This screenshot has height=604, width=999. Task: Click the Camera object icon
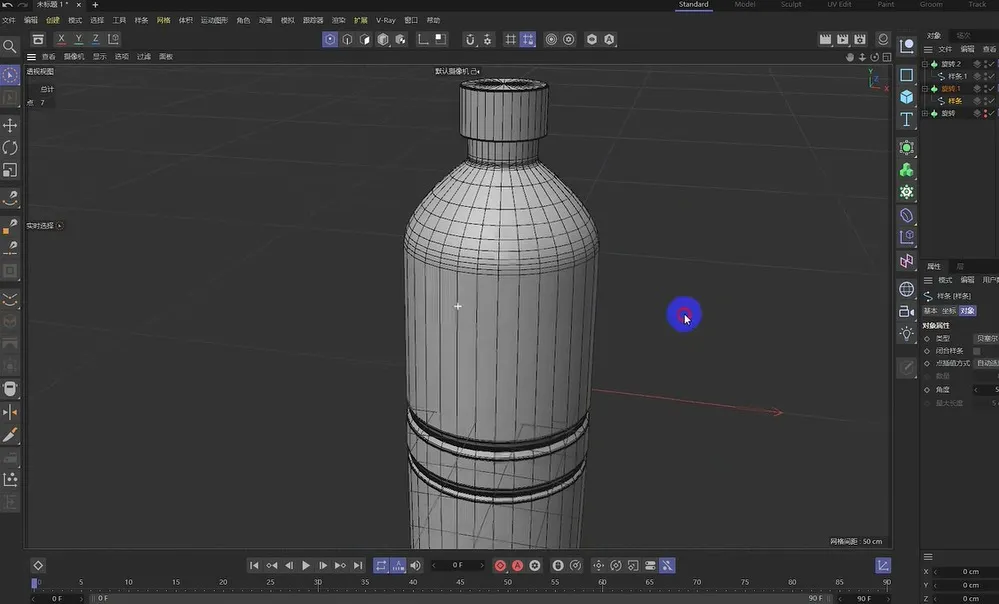[x=906, y=311]
